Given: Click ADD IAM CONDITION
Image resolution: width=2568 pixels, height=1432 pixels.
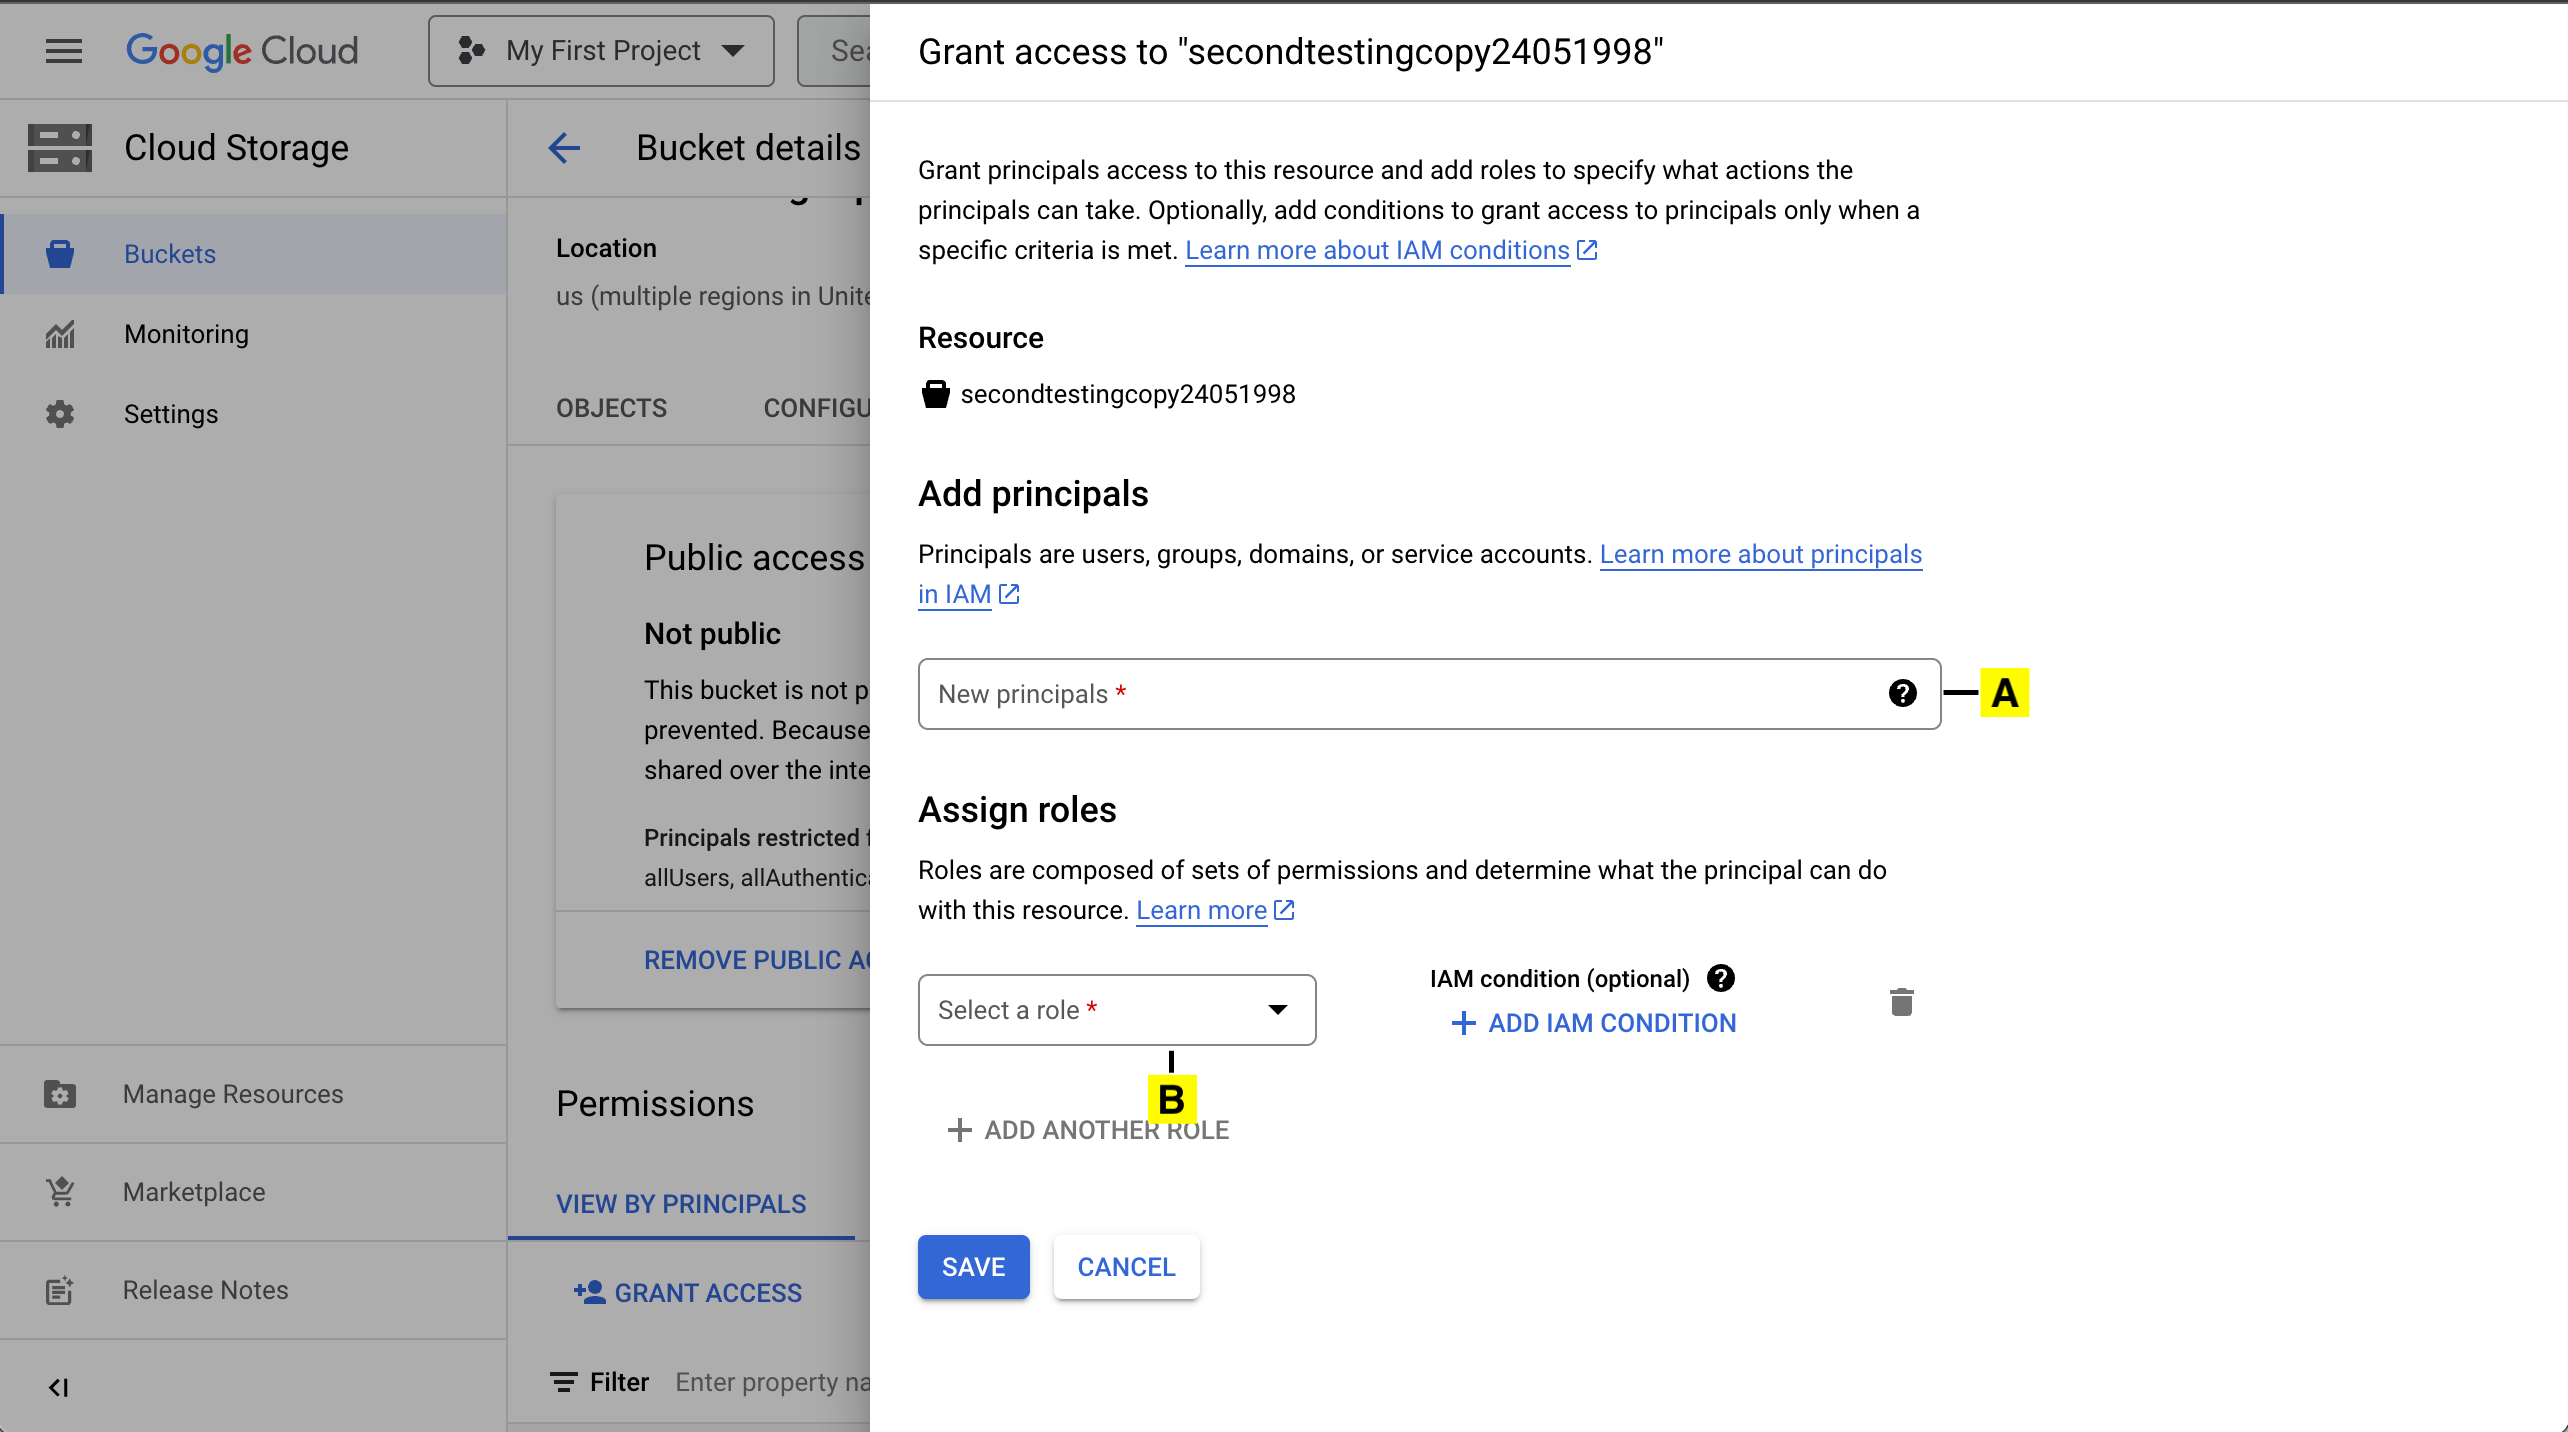Looking at the screenshot, I should [x=1594, y=1023].
